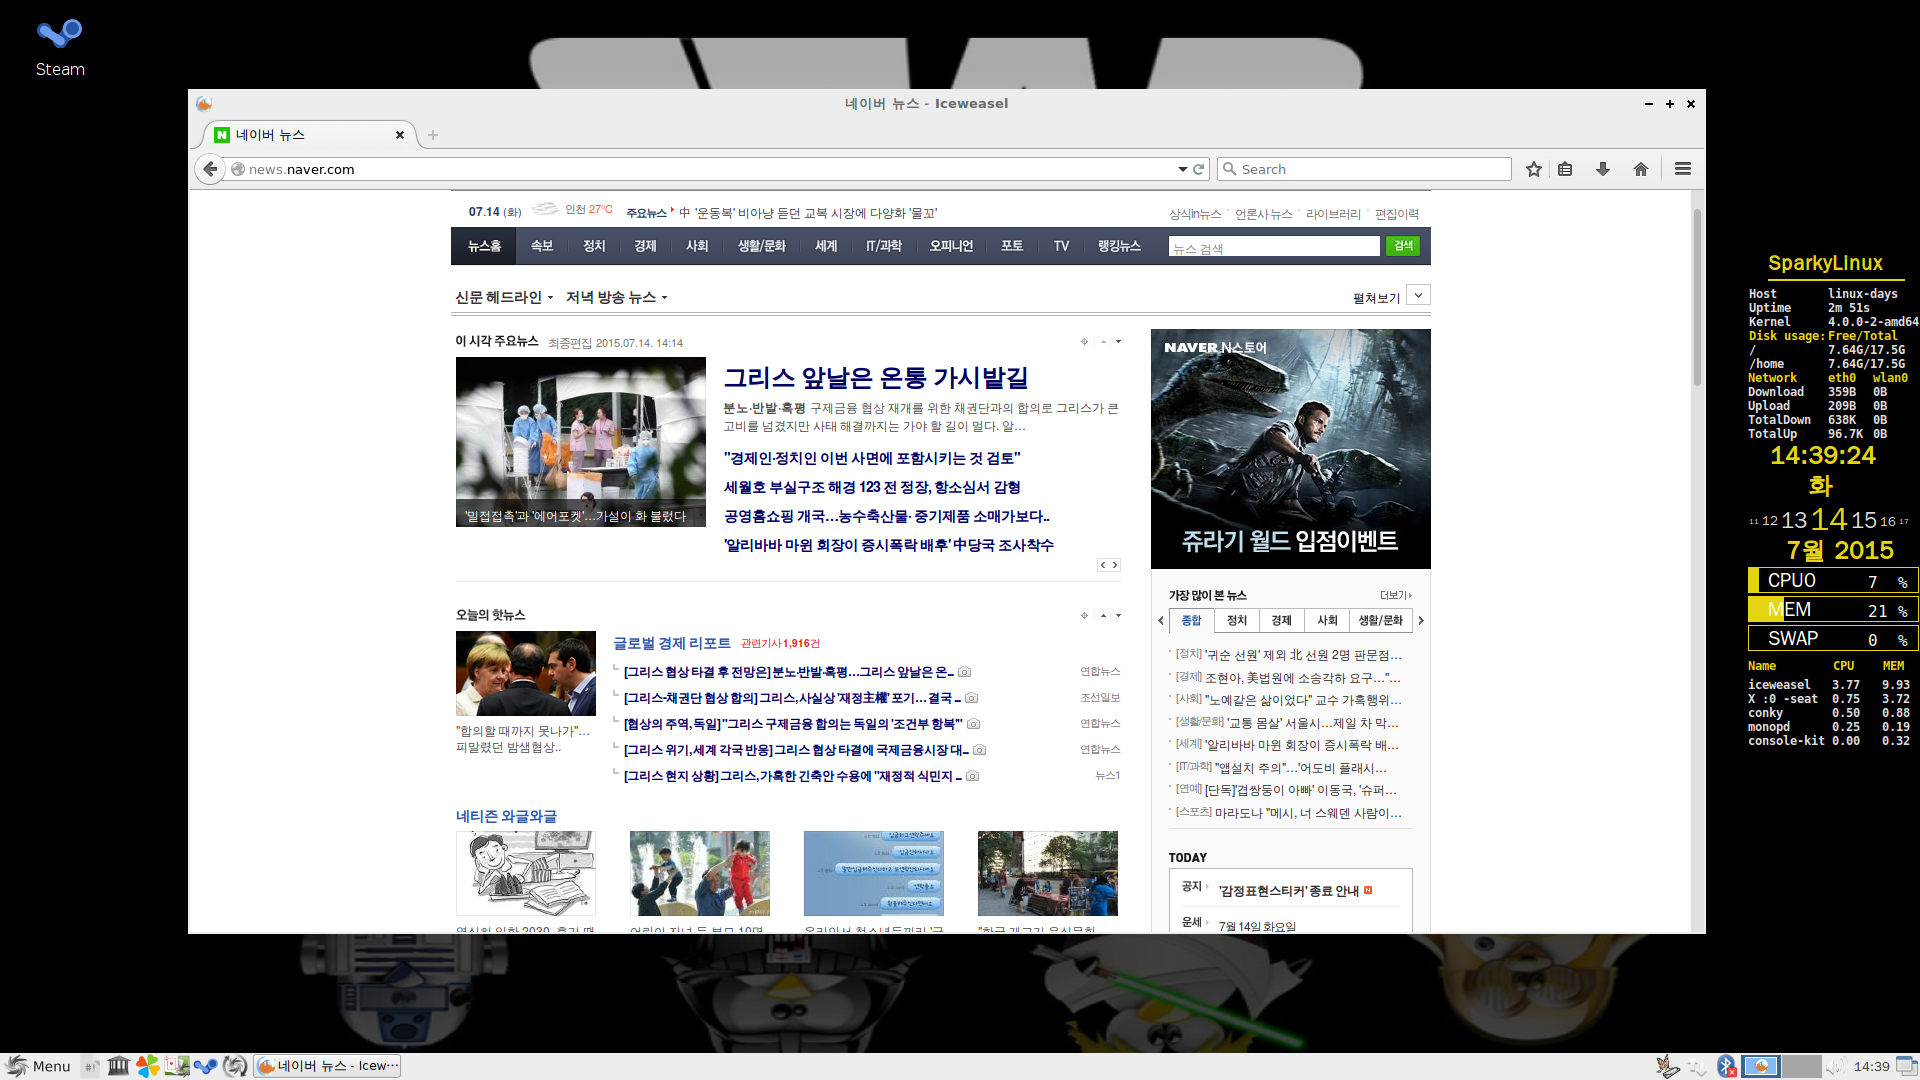This screenshot has height=1080, width=1920.
Task: Close the 네이버 뉴스 browser tab
Action: click(400, 135)
